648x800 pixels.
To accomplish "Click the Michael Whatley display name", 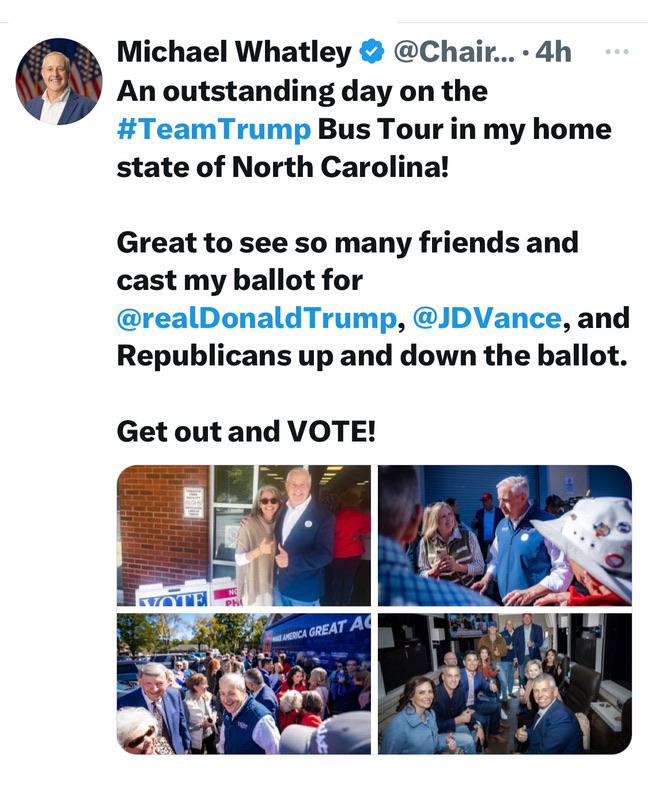I will 234,52.
